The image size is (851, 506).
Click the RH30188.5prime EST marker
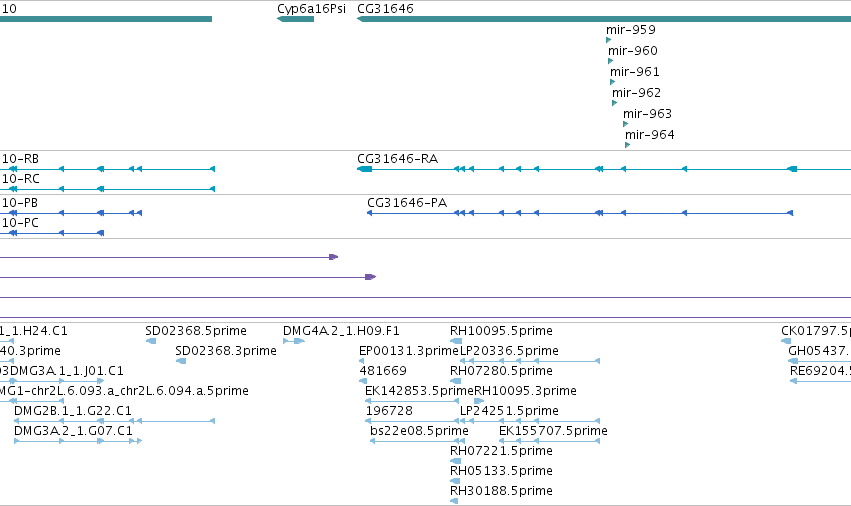[x=454, y=501]
